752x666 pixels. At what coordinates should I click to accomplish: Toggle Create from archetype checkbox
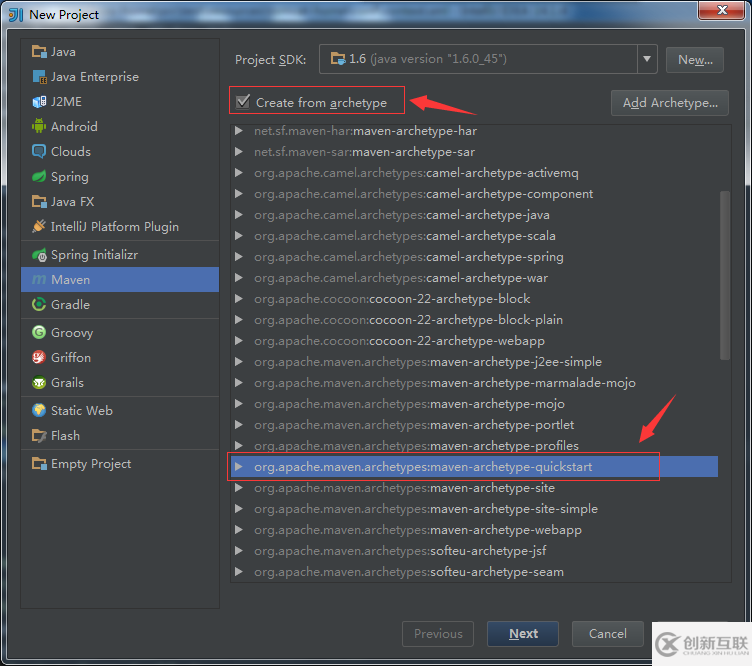coord(243,102)
